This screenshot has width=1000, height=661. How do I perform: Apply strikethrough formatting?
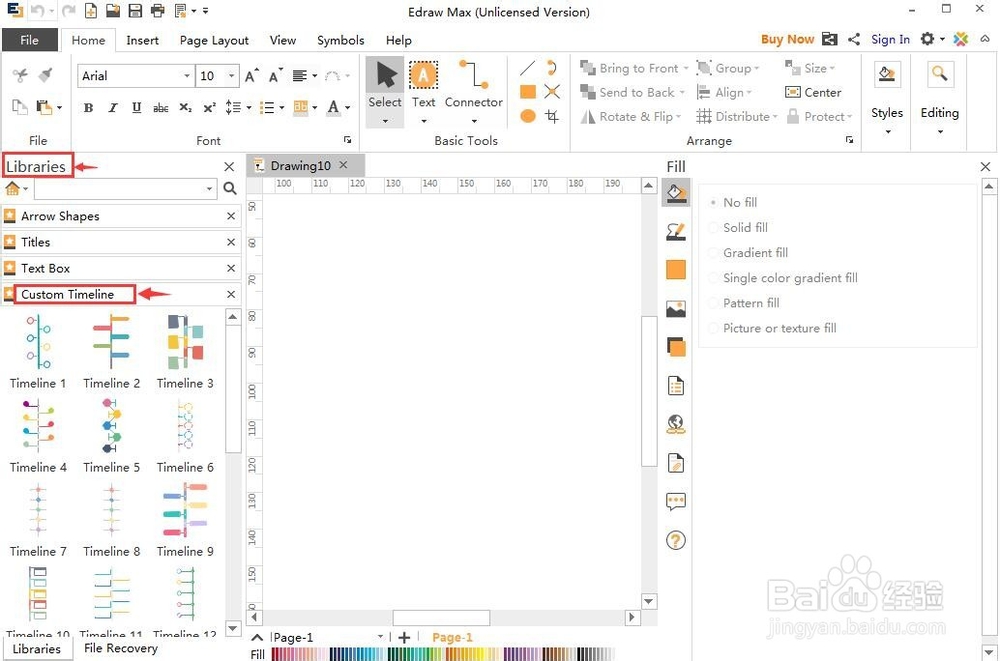click(161, 108)
